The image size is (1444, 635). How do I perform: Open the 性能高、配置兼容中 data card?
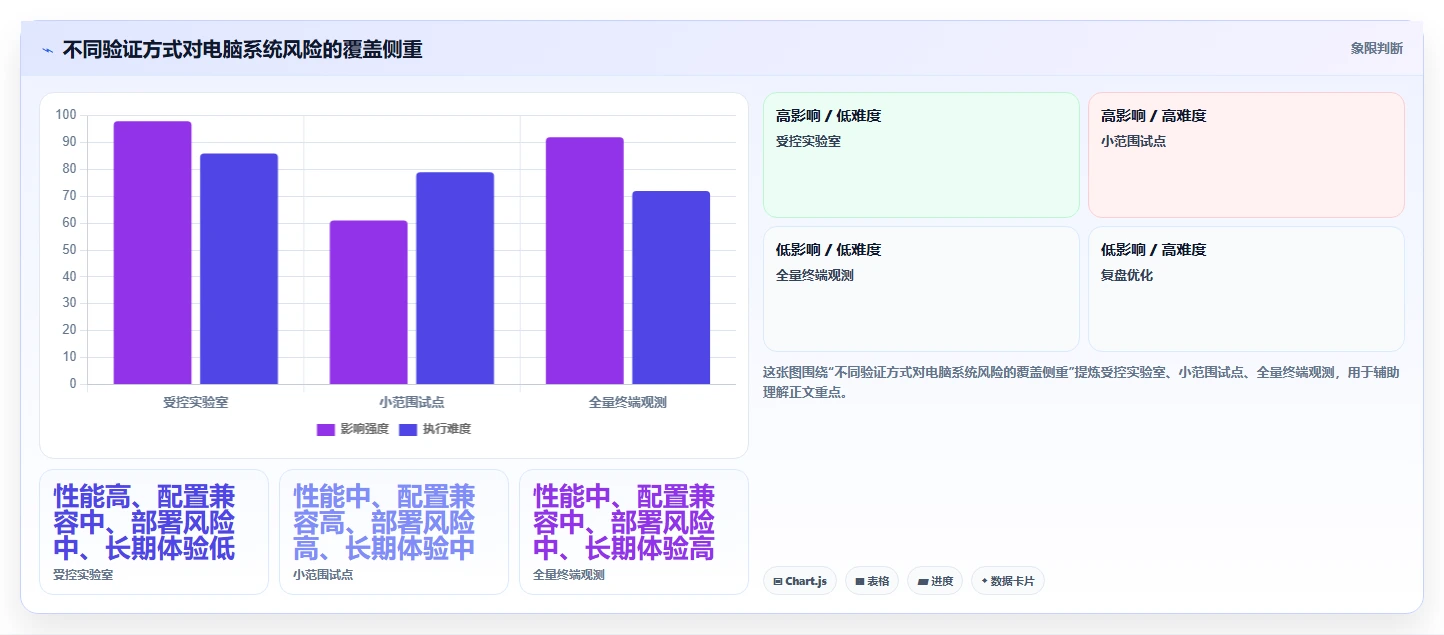tap(154, 532)
